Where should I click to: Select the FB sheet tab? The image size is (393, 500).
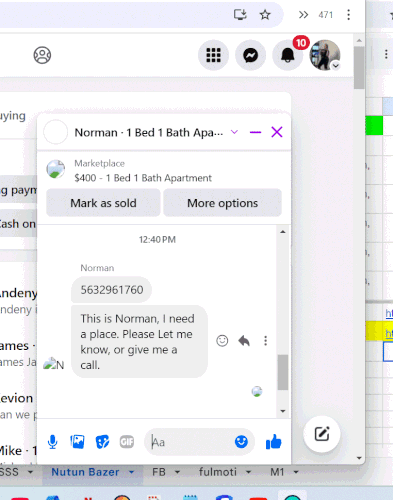tap(159, 472)
